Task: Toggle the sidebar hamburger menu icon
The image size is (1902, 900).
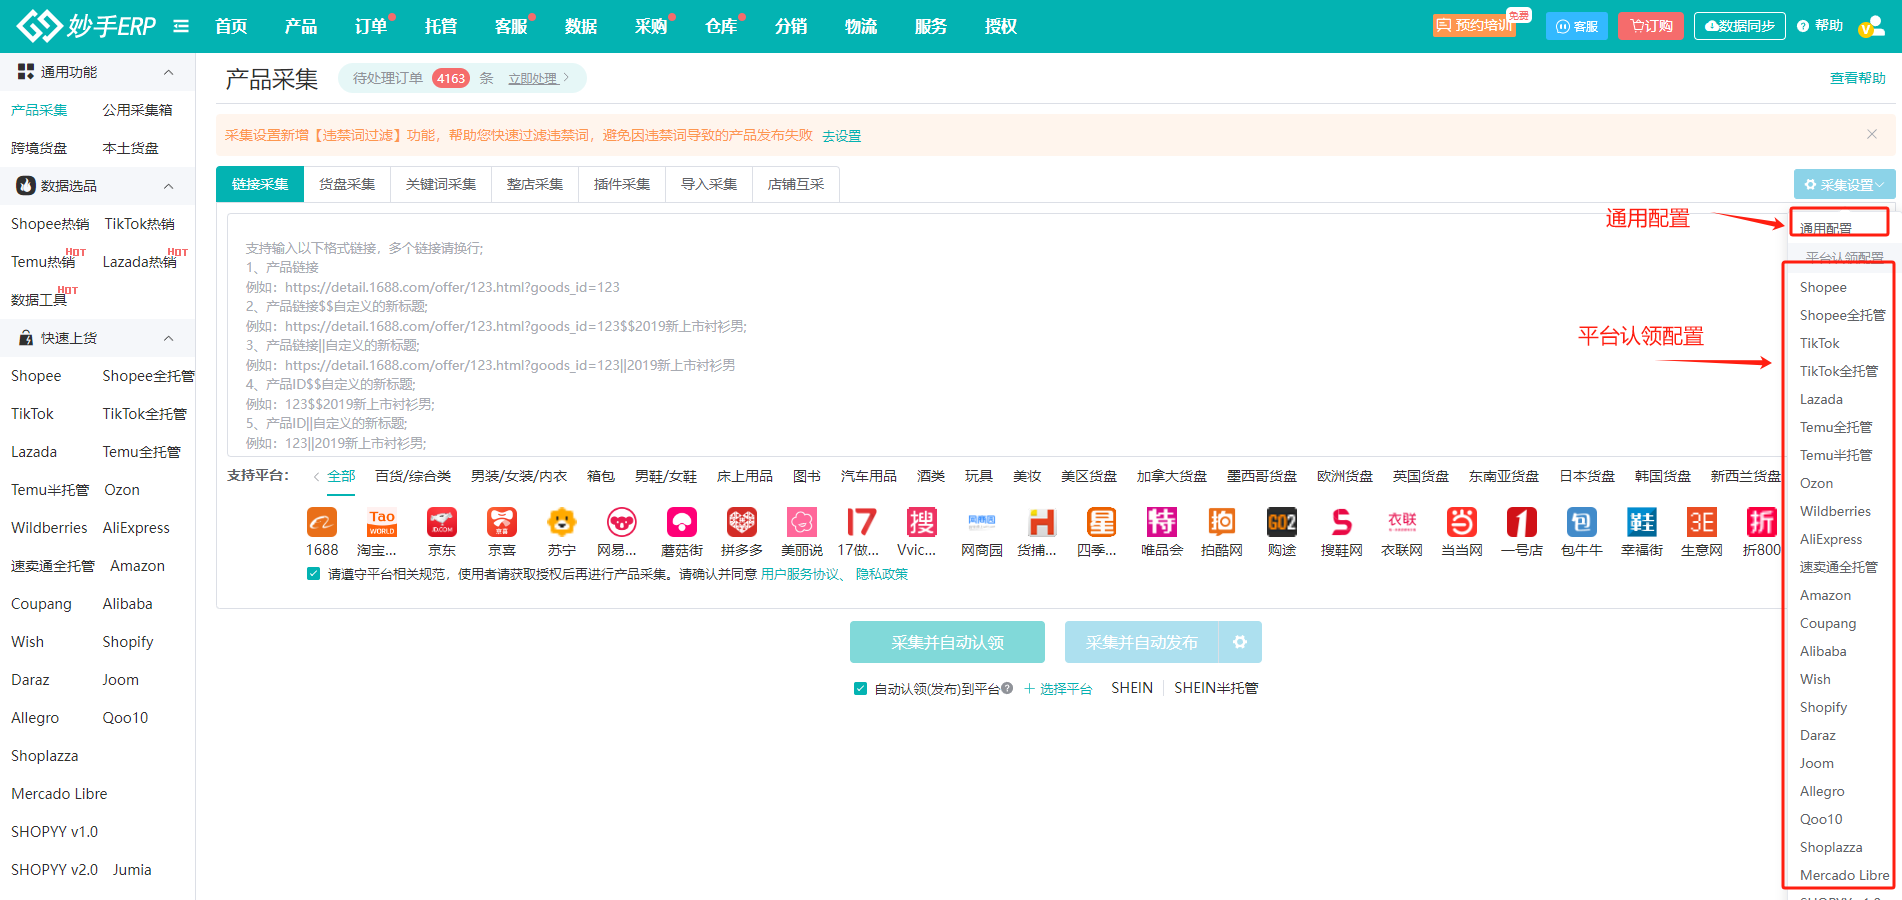Action: pyautogui.click(x=181, y=26)
